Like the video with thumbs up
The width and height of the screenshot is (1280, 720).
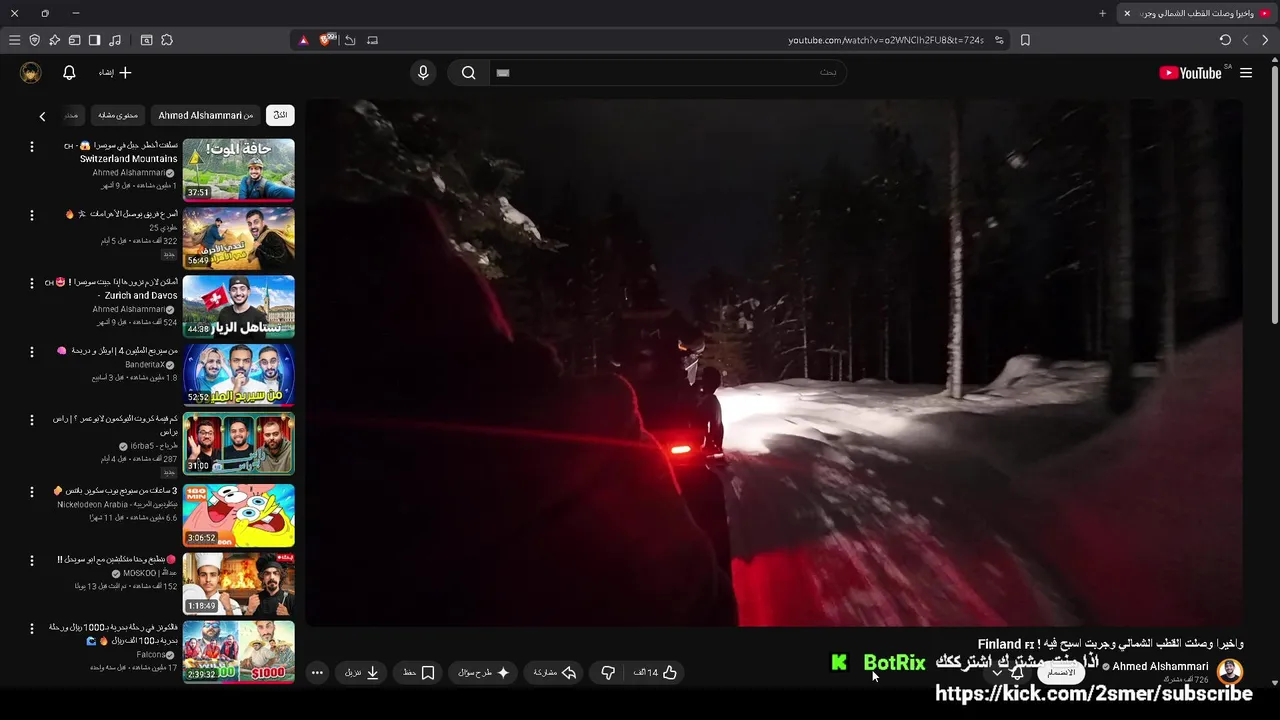coord(656,673)
